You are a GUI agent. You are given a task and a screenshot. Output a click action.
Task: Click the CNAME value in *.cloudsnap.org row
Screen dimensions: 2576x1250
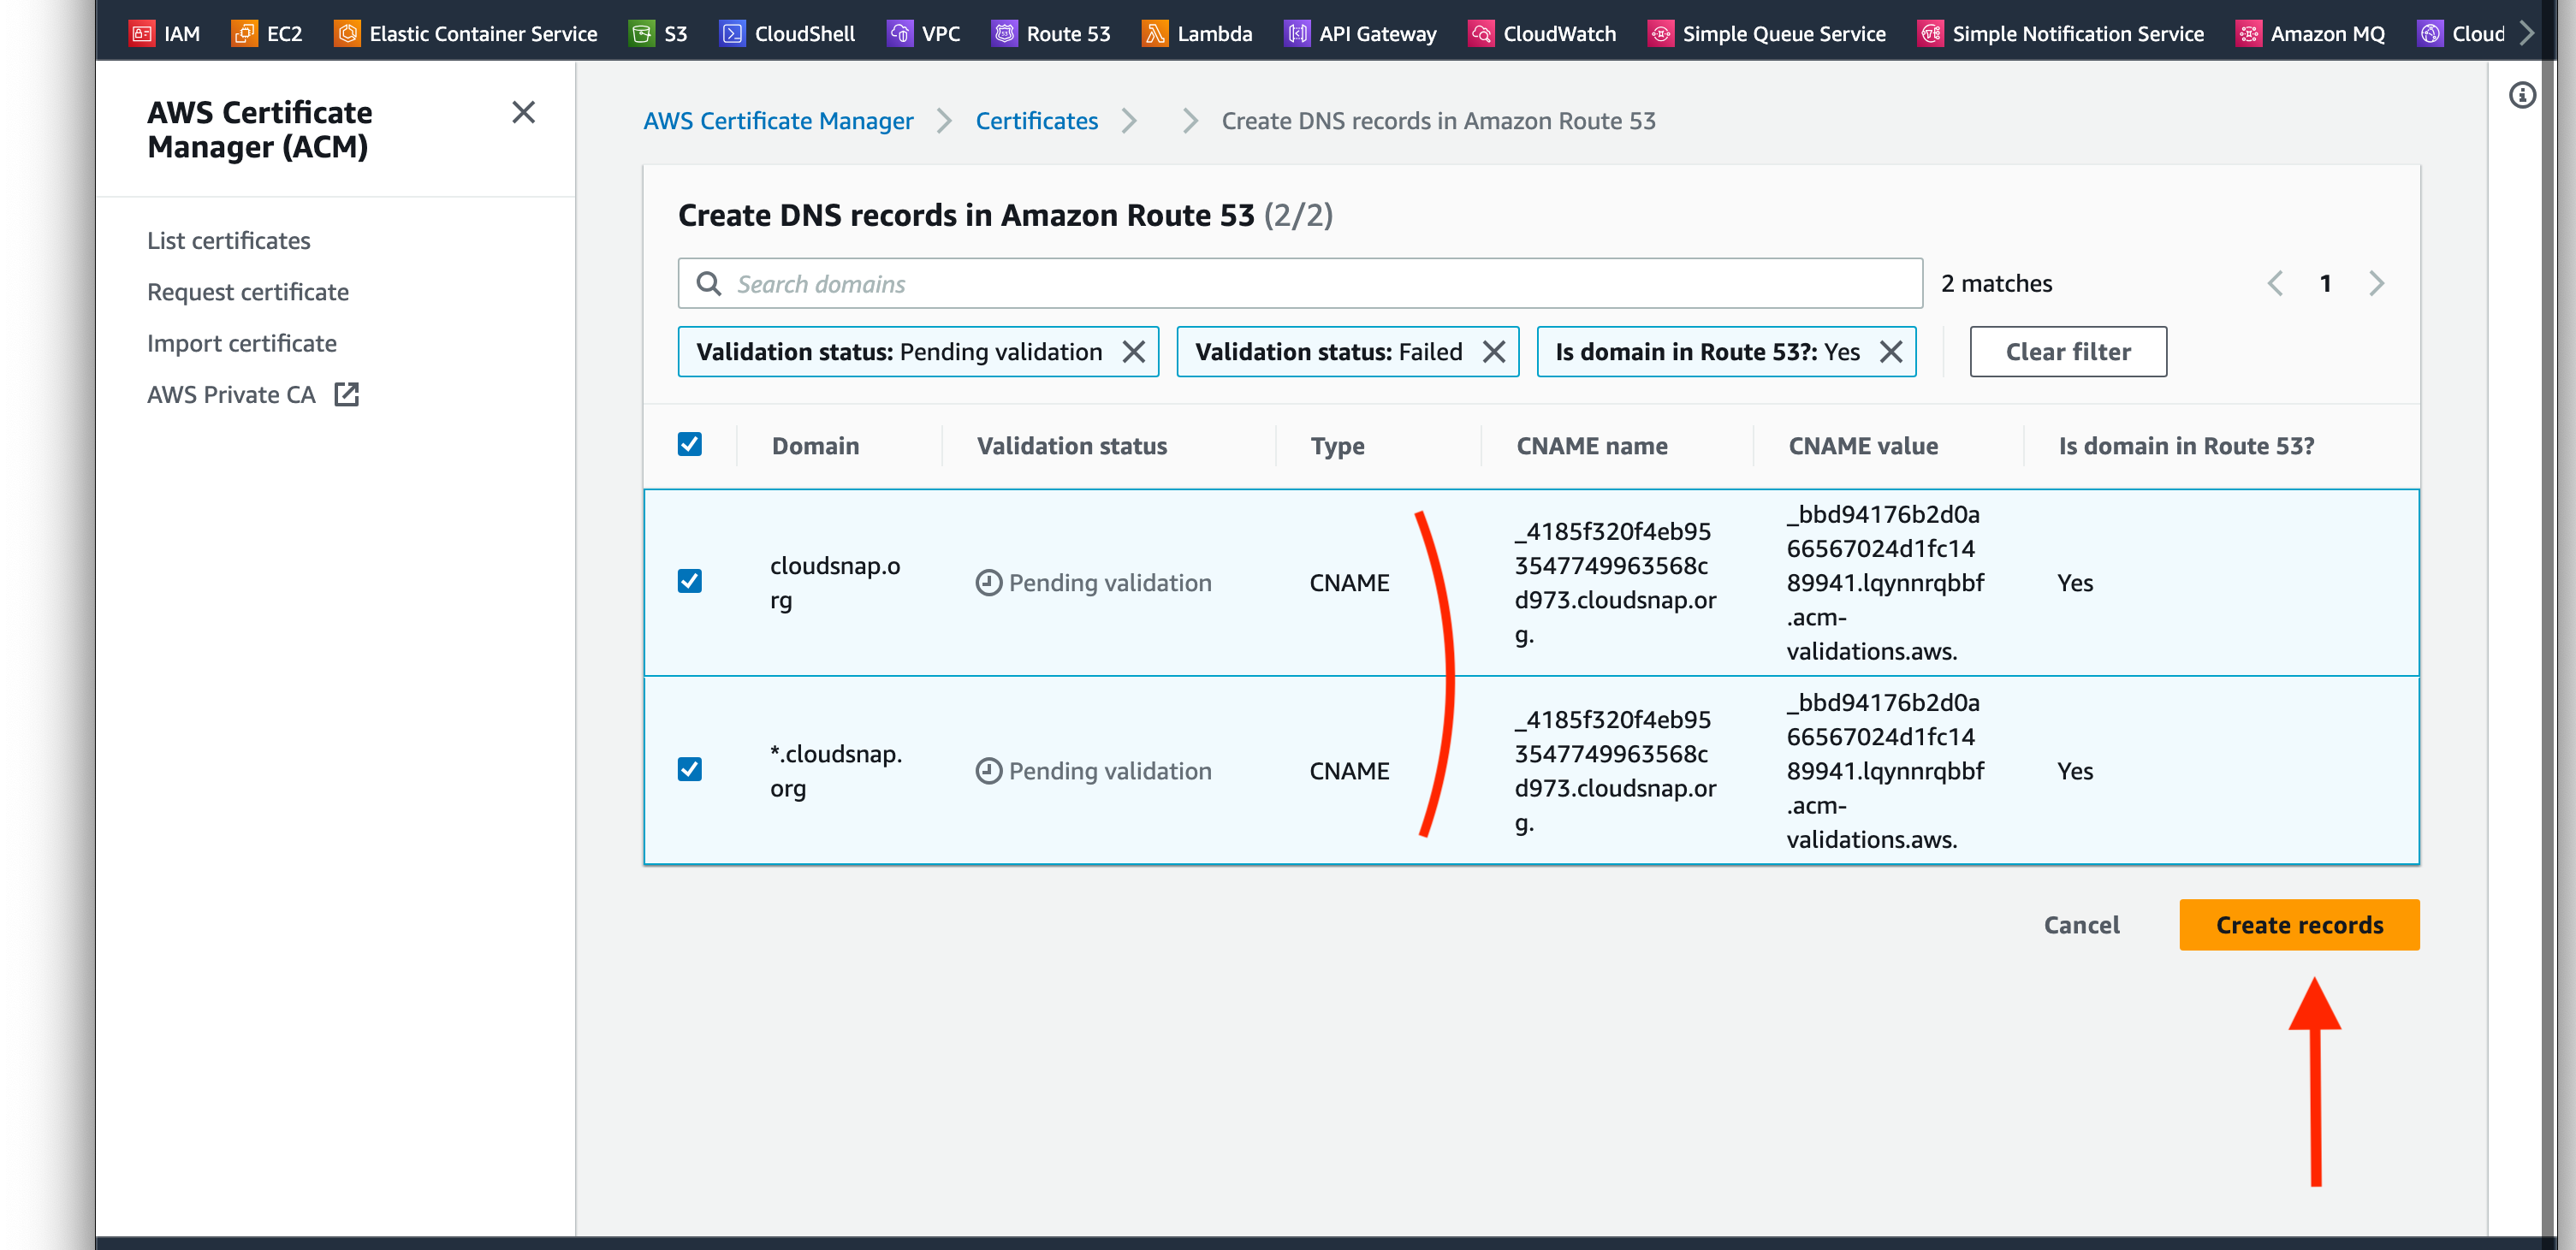pyautogui.click(x=1885, y=771)
